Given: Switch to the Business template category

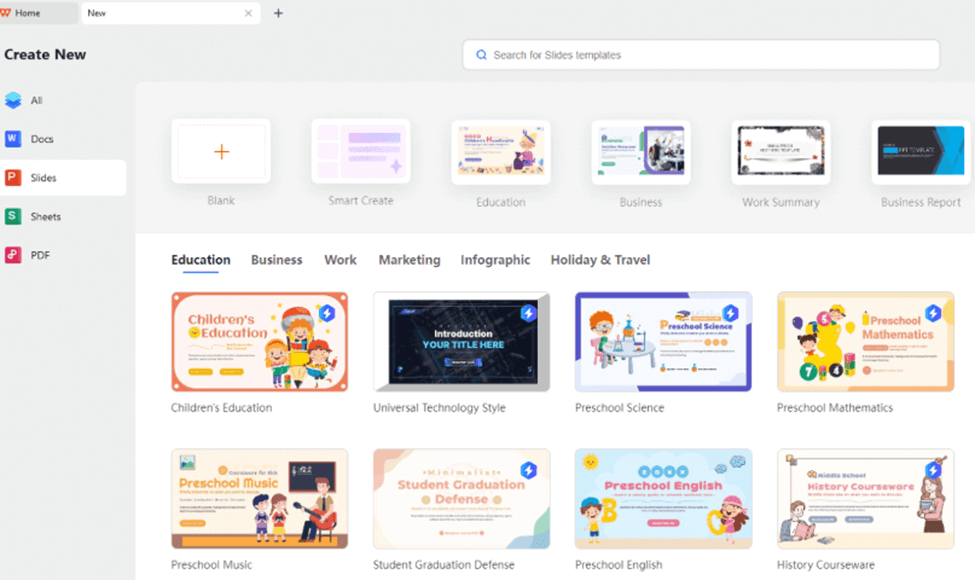Looking at the screenshot, I should click(x=276, y=259).
